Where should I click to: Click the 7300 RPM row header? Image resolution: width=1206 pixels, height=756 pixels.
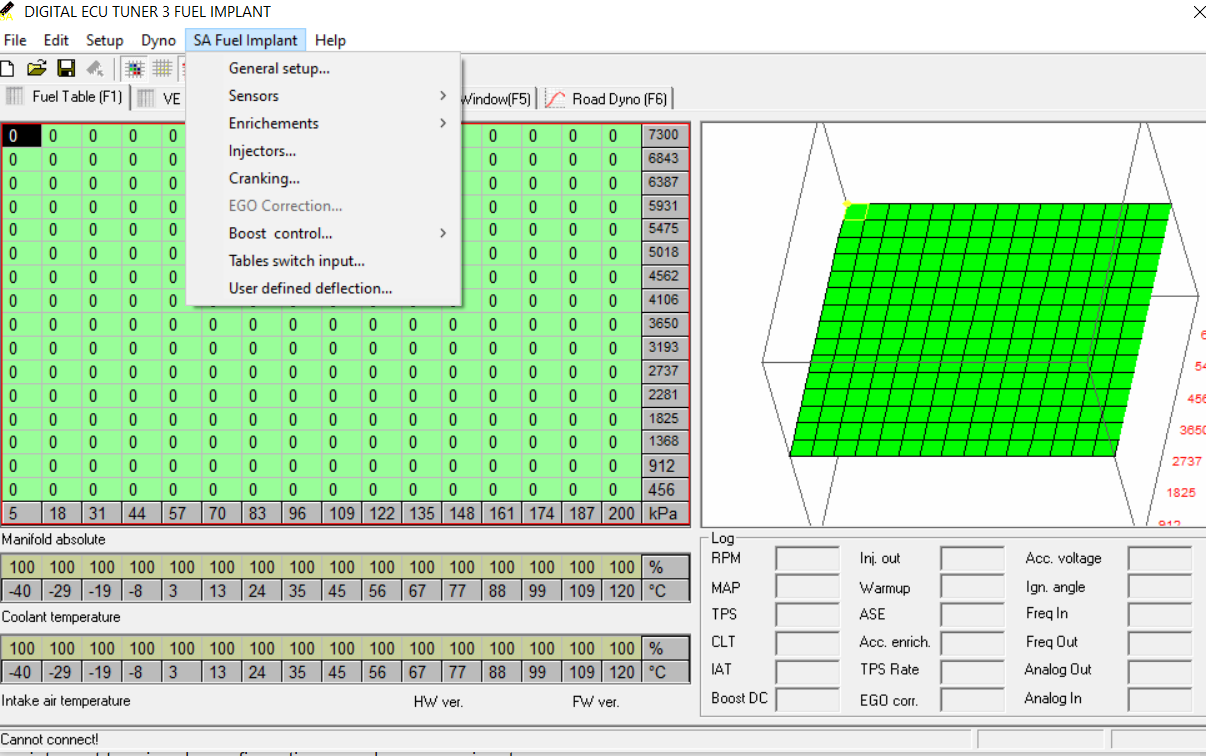pos(663,135)
